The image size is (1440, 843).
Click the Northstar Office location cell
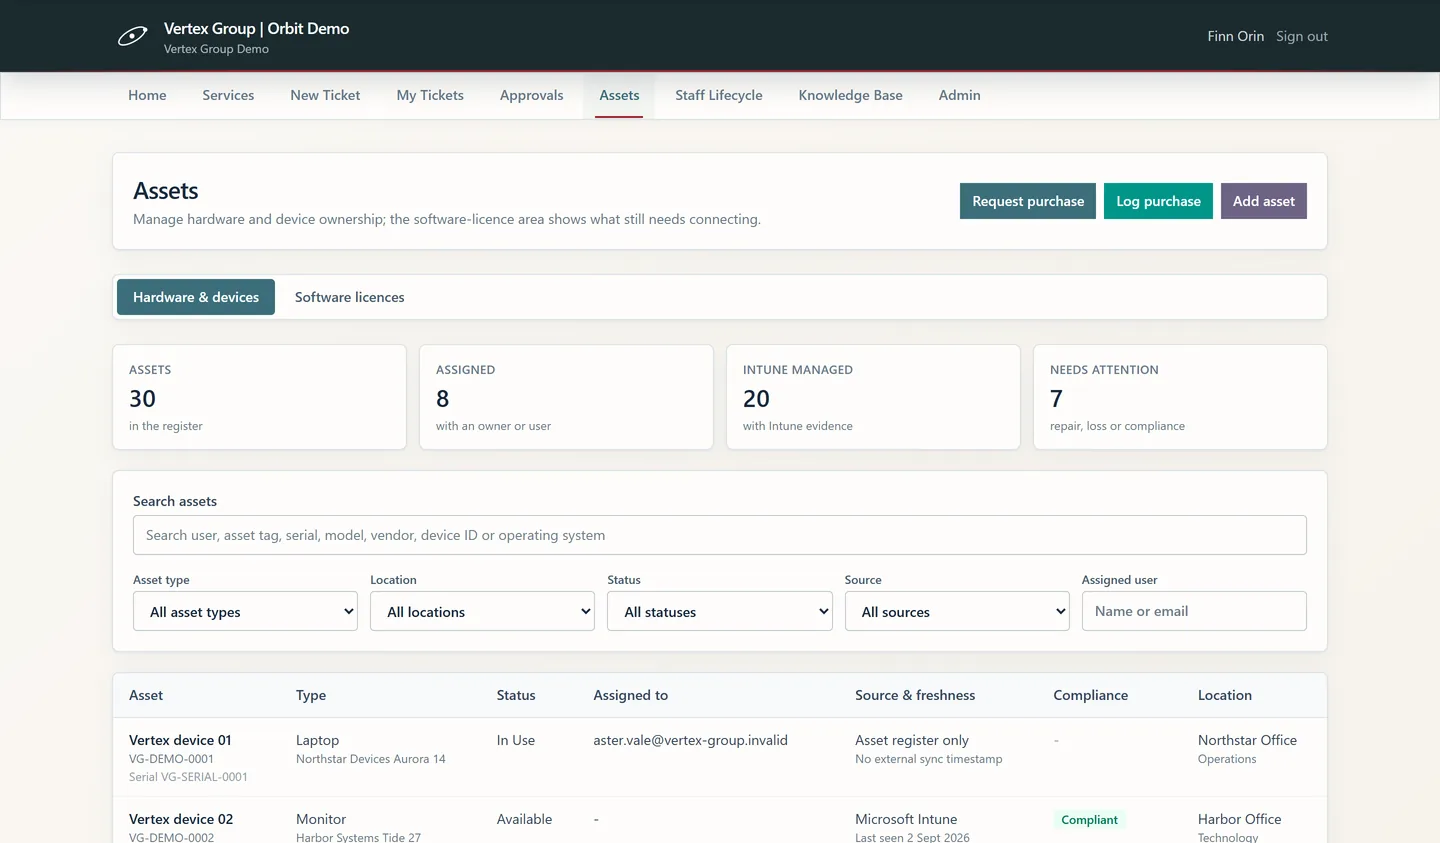coord(1247,740)
